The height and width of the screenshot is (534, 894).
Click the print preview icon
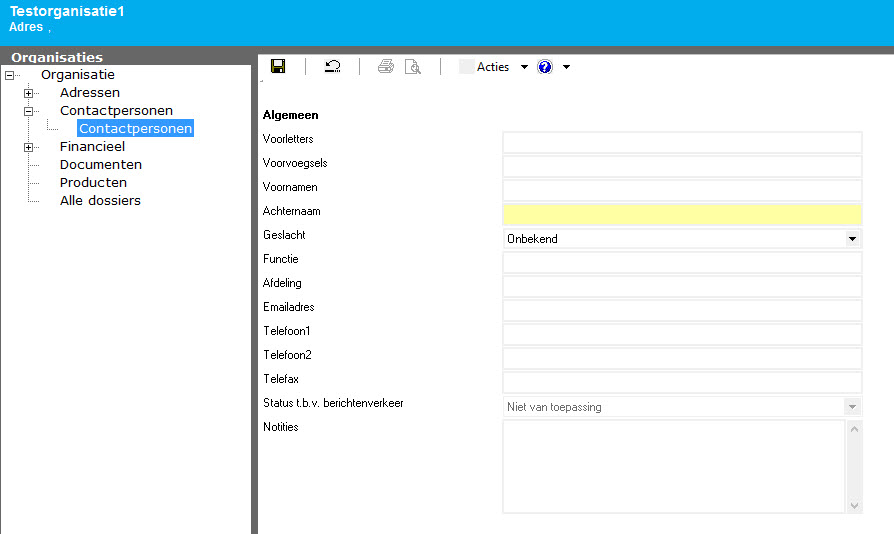pos(413,67)
